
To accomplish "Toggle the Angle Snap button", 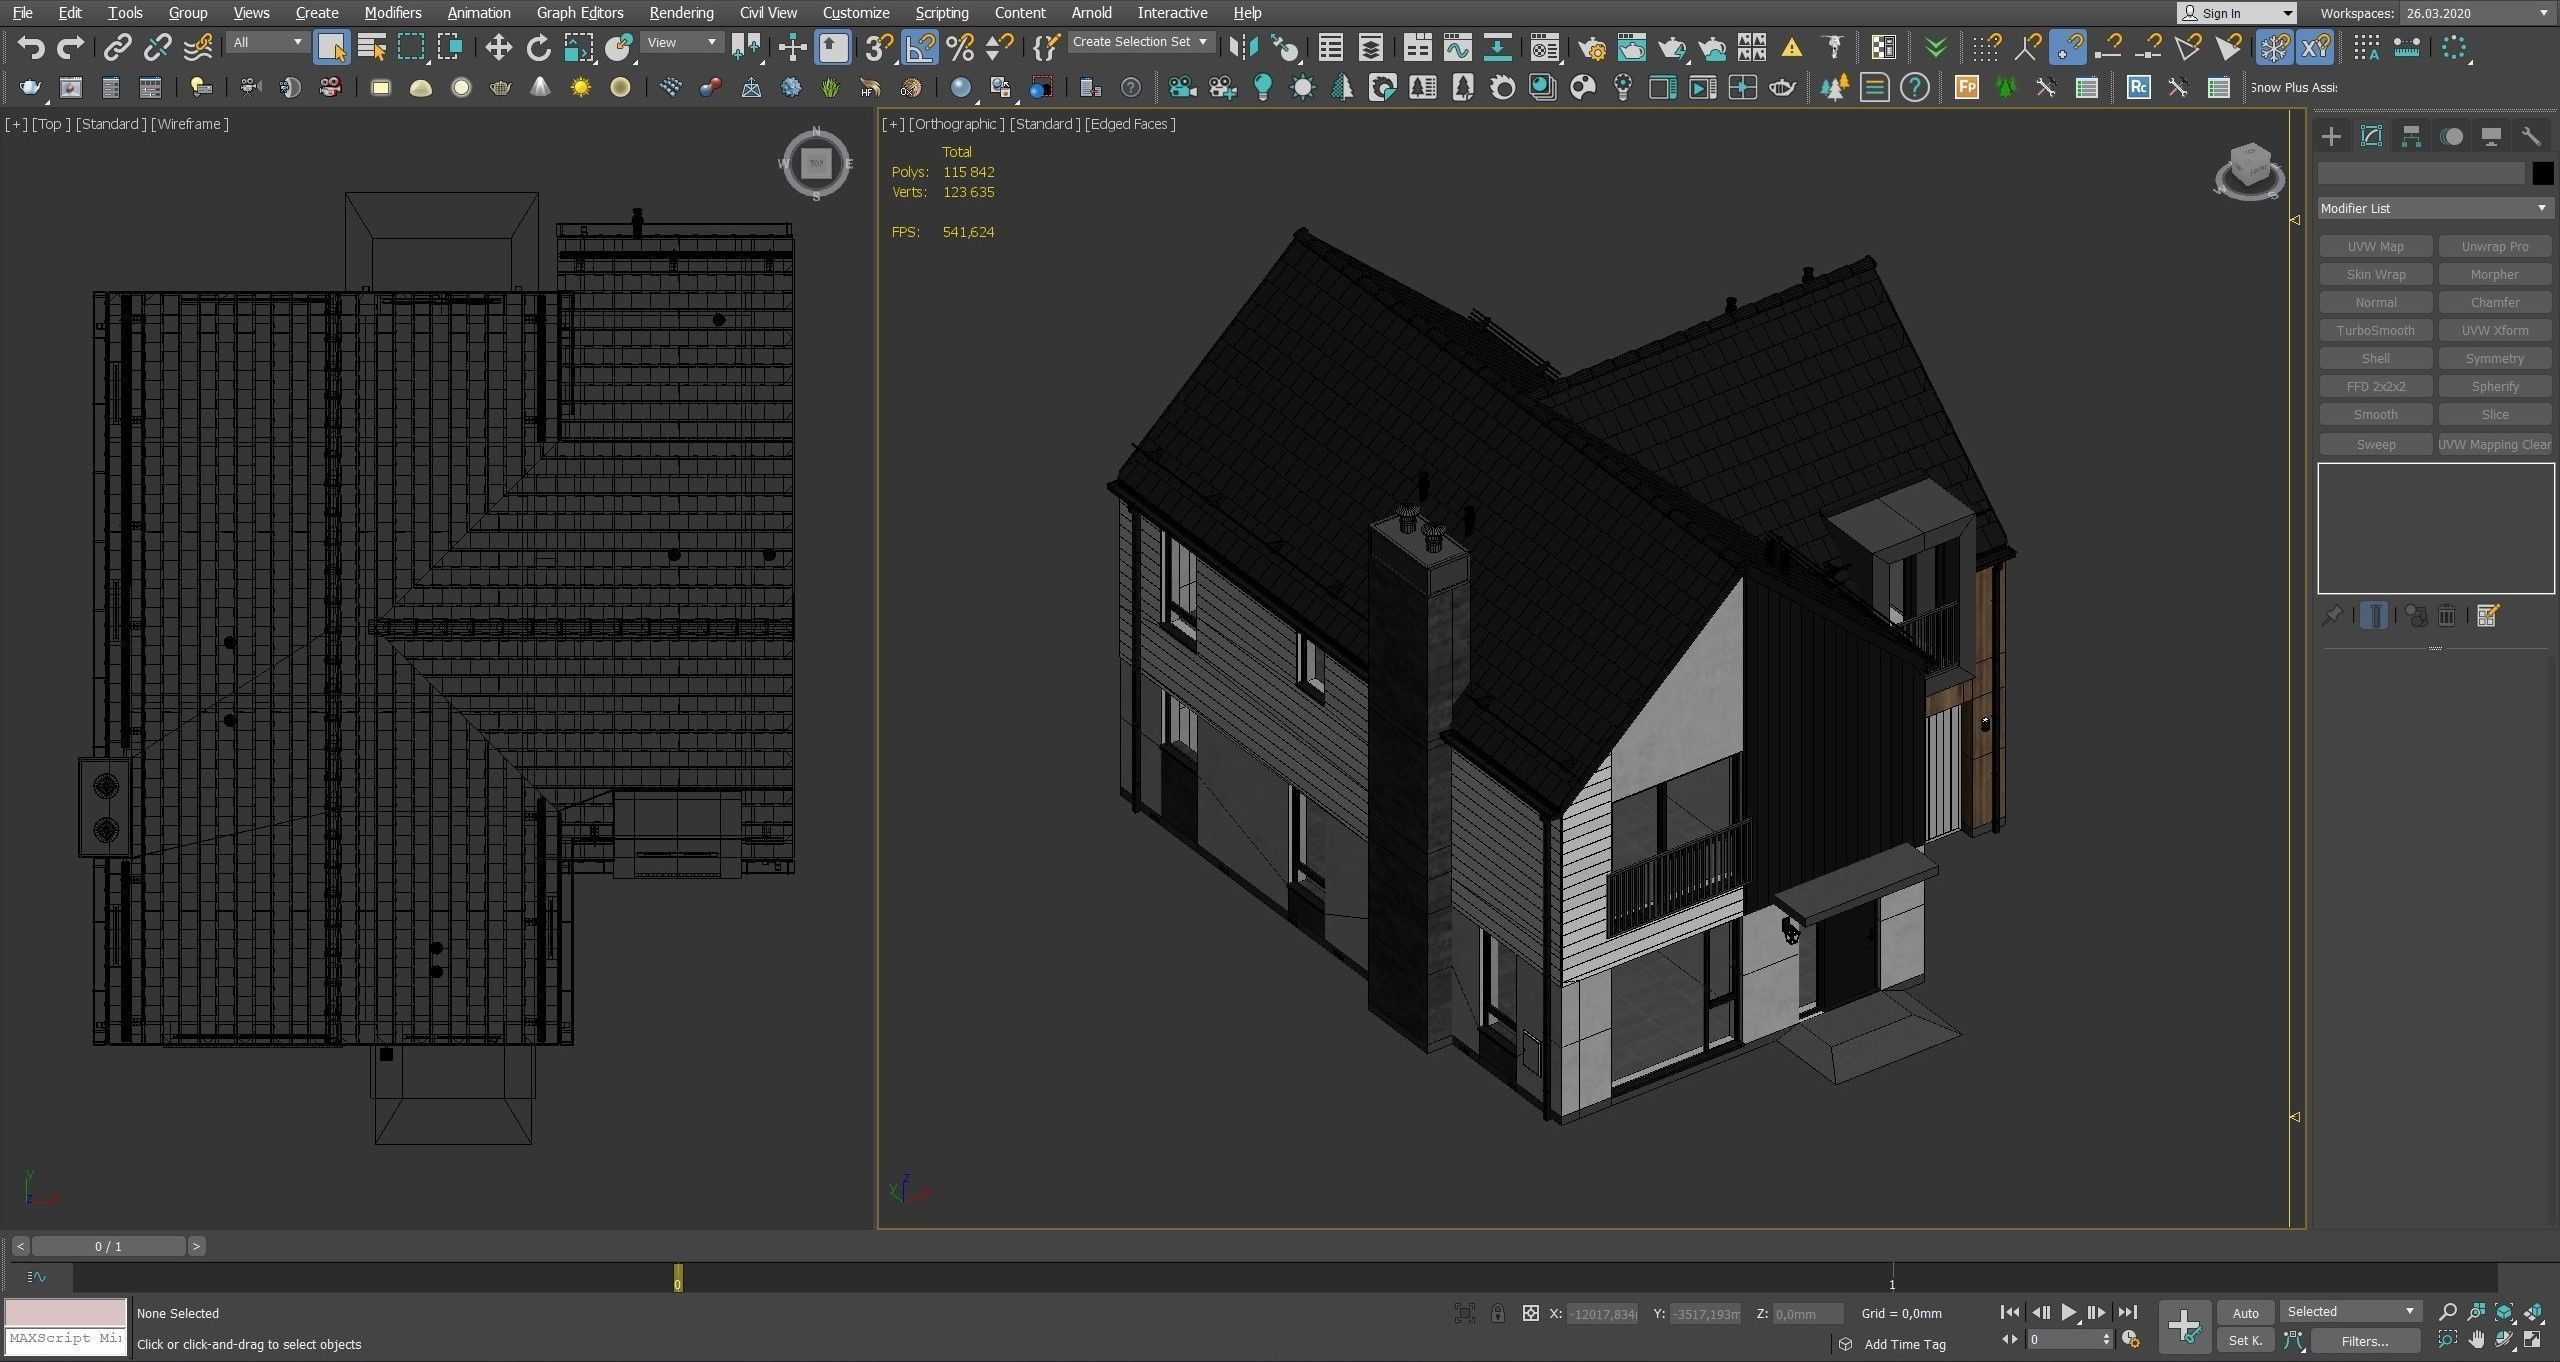I will click(x=919, y=47).
